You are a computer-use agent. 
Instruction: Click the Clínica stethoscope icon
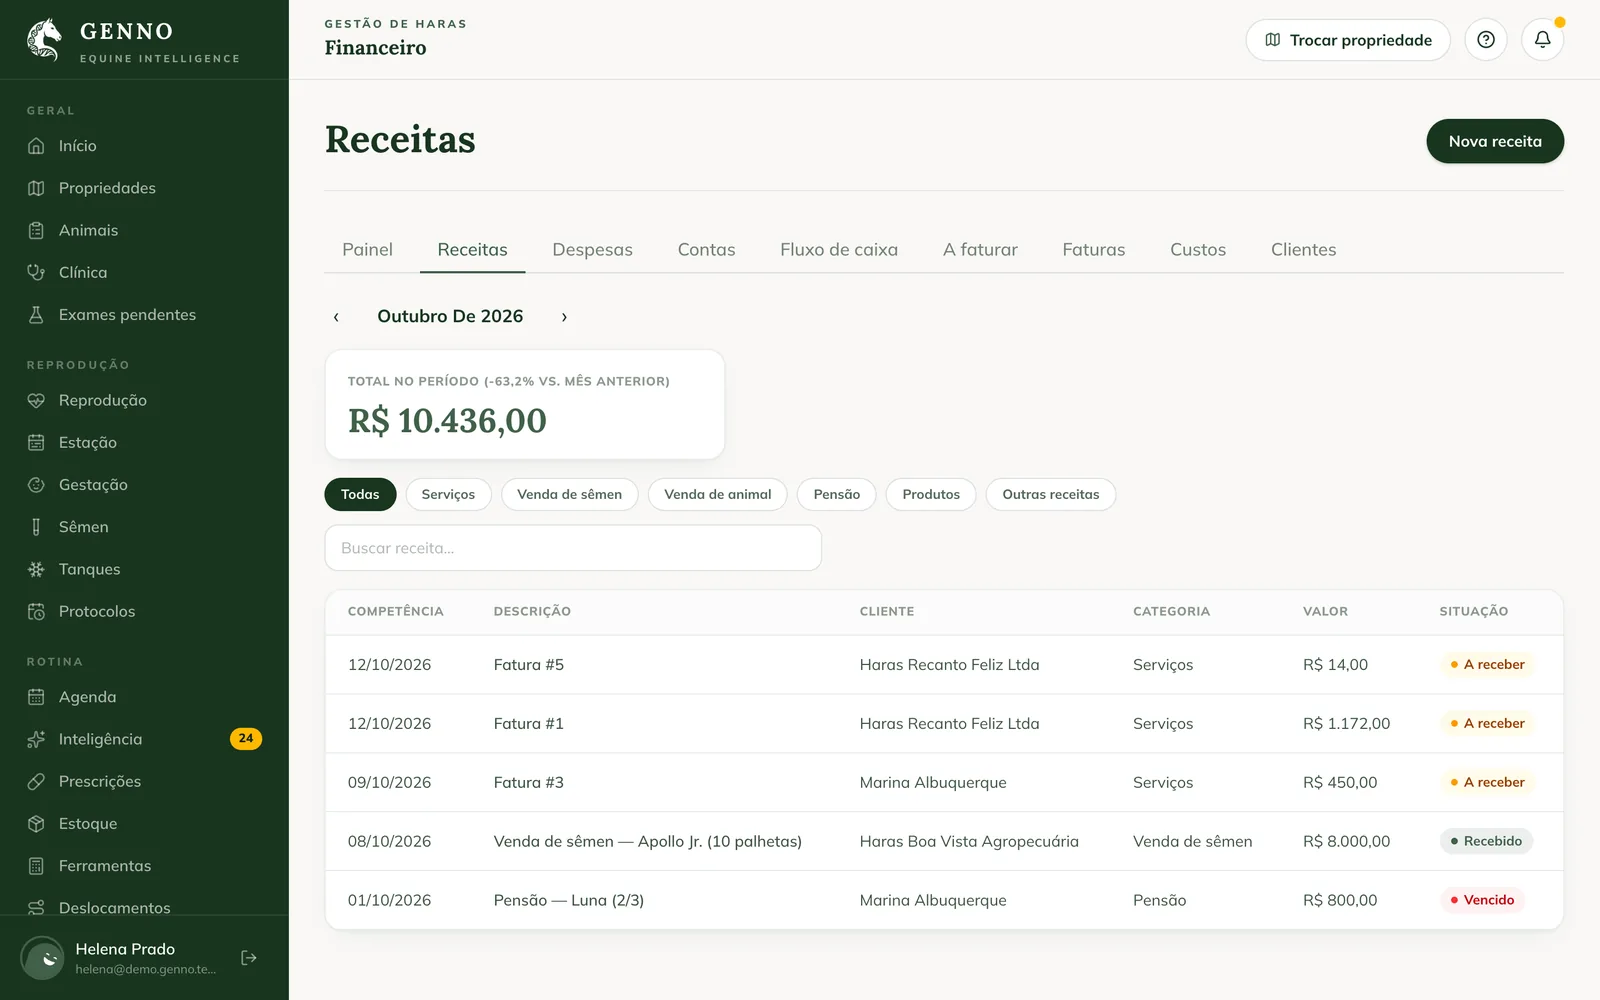36,272
